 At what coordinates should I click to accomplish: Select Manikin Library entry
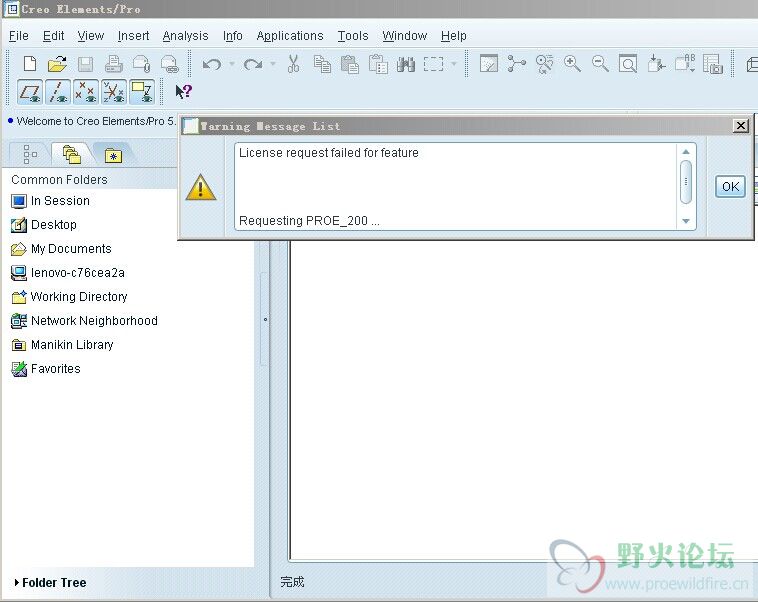pyautogui.click(x=62, y=345)
